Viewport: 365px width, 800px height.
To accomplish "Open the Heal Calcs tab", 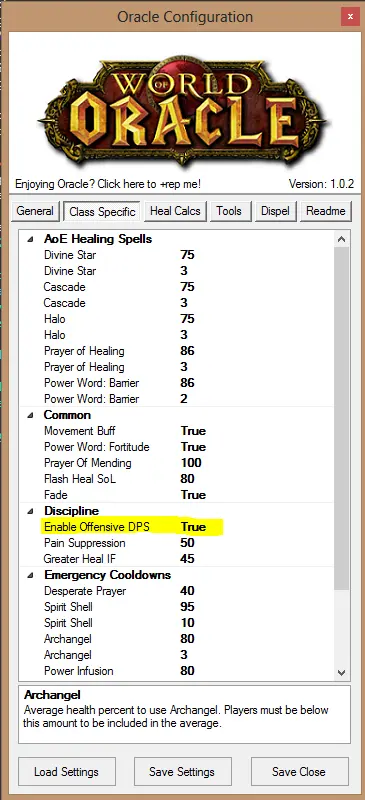I will pyautogui.click(x=175, y=211).
